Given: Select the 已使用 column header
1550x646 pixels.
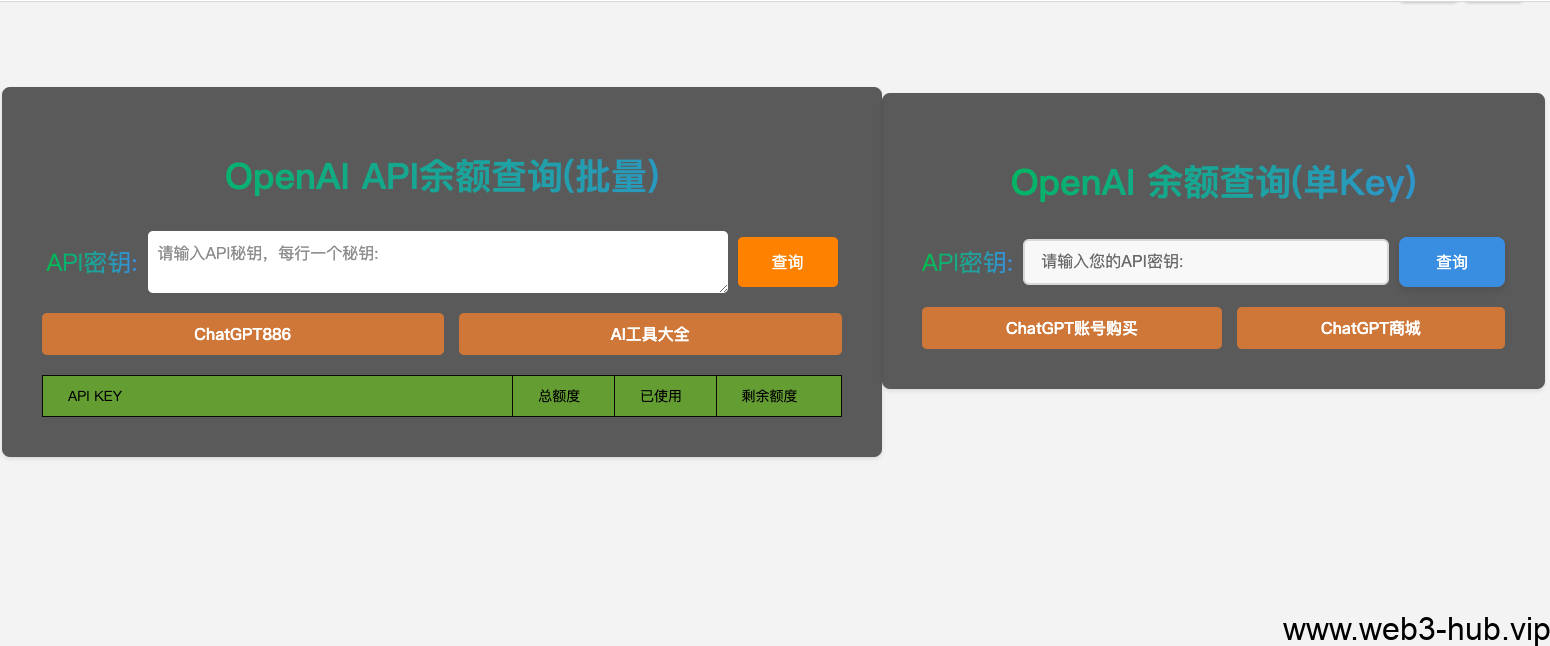Looking at the screenshot, I should point(665,395).
